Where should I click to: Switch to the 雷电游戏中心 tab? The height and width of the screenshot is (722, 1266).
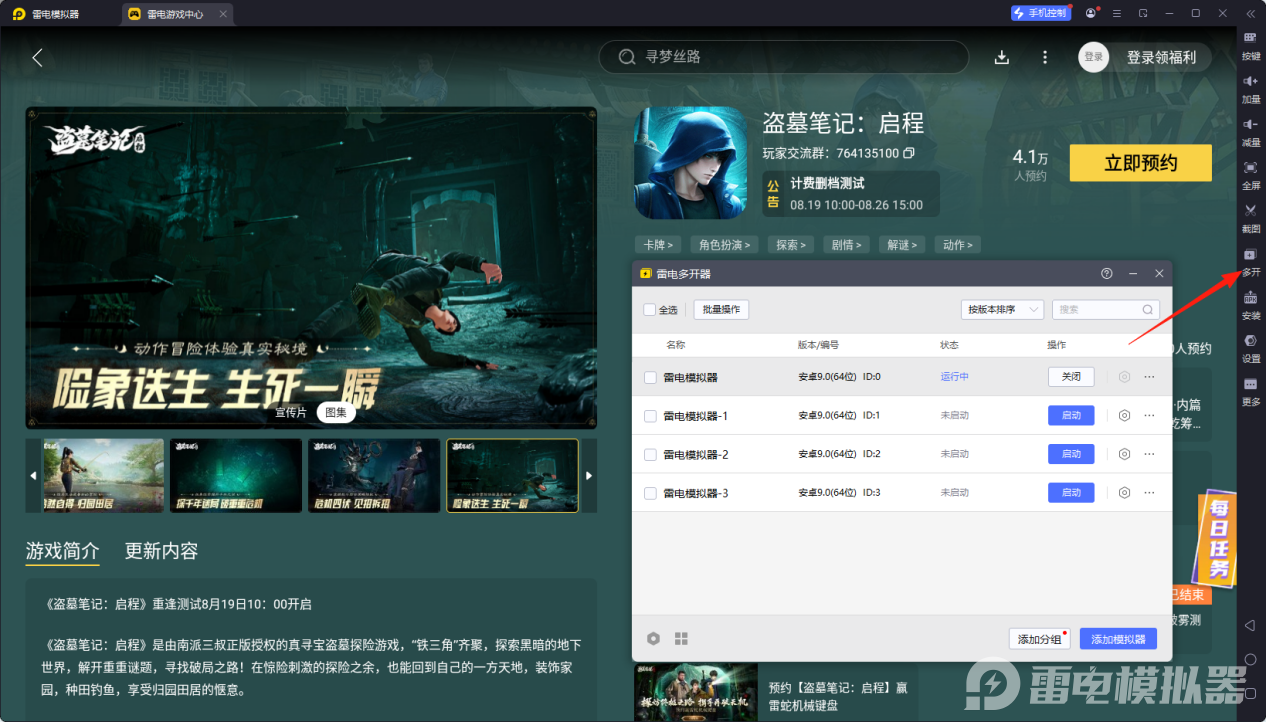click(x=179, y=14)
